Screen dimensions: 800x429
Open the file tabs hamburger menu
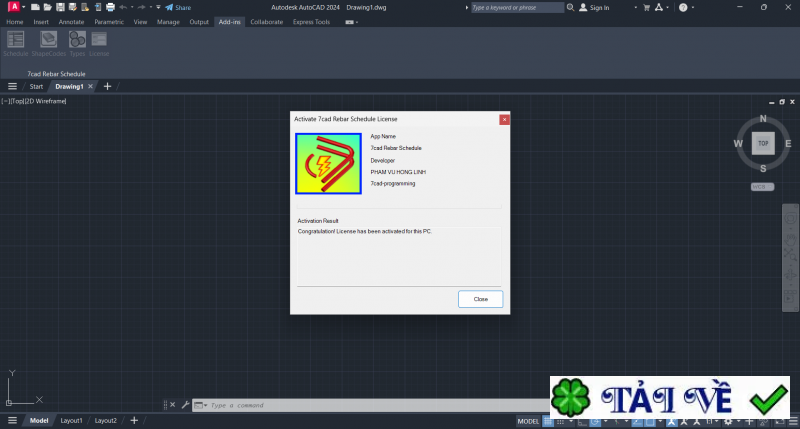(12, 86)
